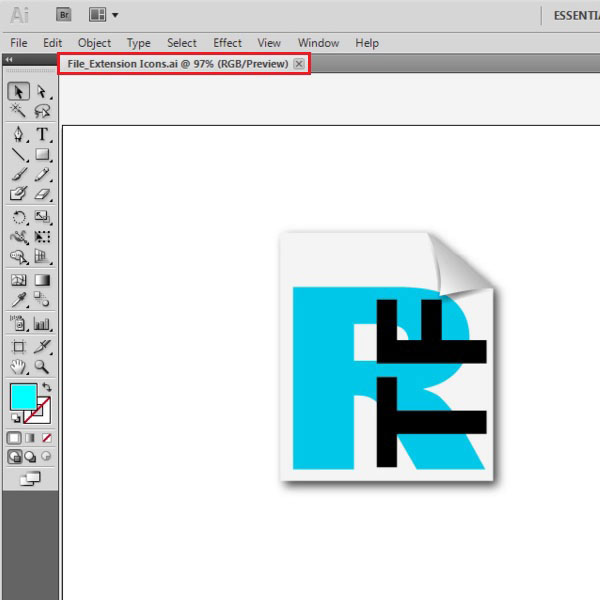The height and width of the screenshot is (600, 600).
Task: Swap fill and stroke colors arrow
Action: click(47, 387)
